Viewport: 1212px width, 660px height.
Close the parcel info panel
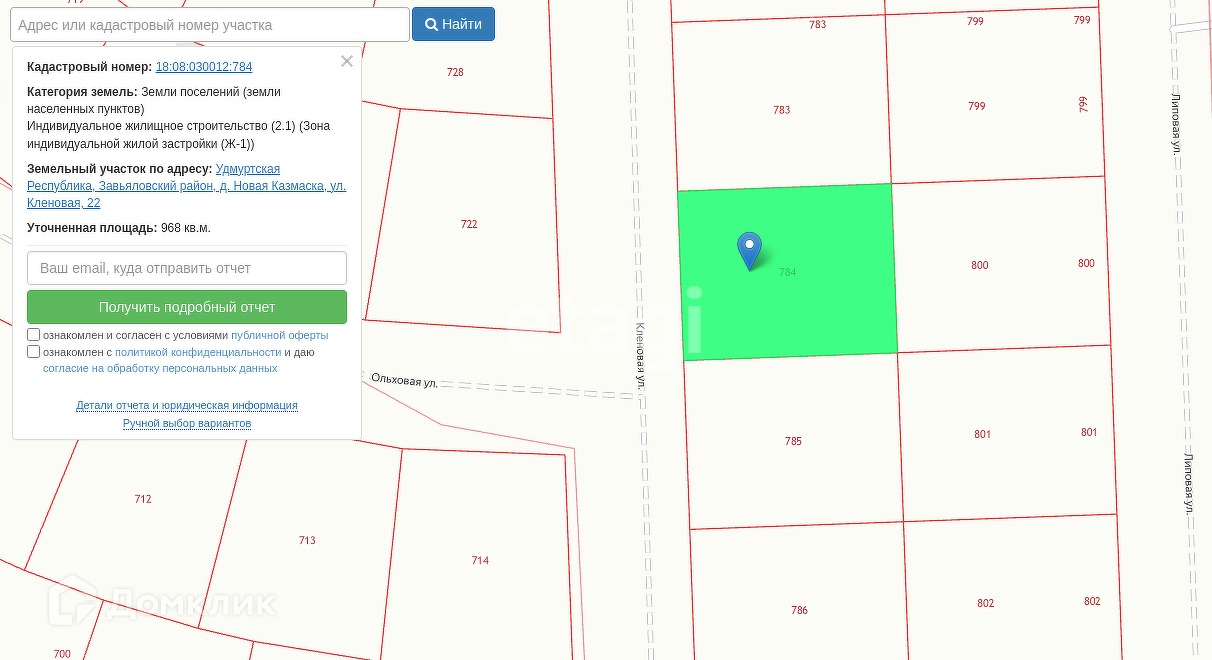(x=347, y=61)
